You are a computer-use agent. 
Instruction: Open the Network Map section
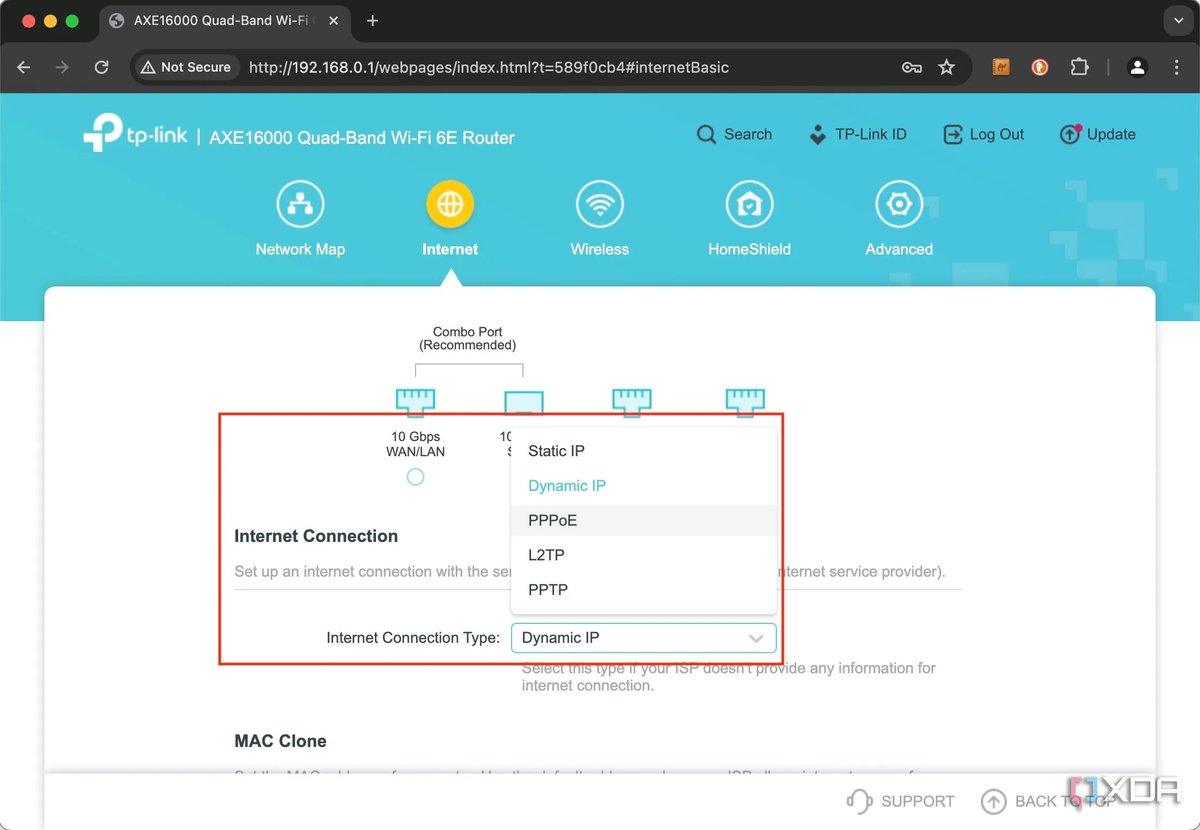pos(300,216)
